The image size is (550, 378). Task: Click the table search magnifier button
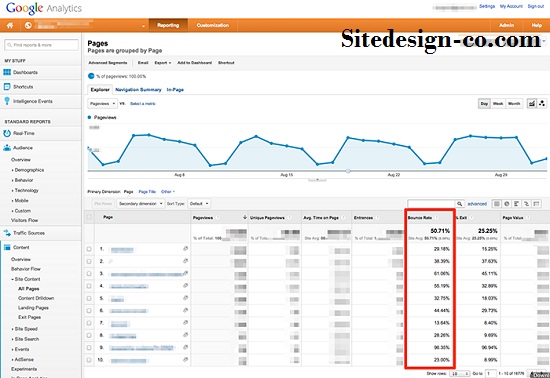[x=459, y=204]
